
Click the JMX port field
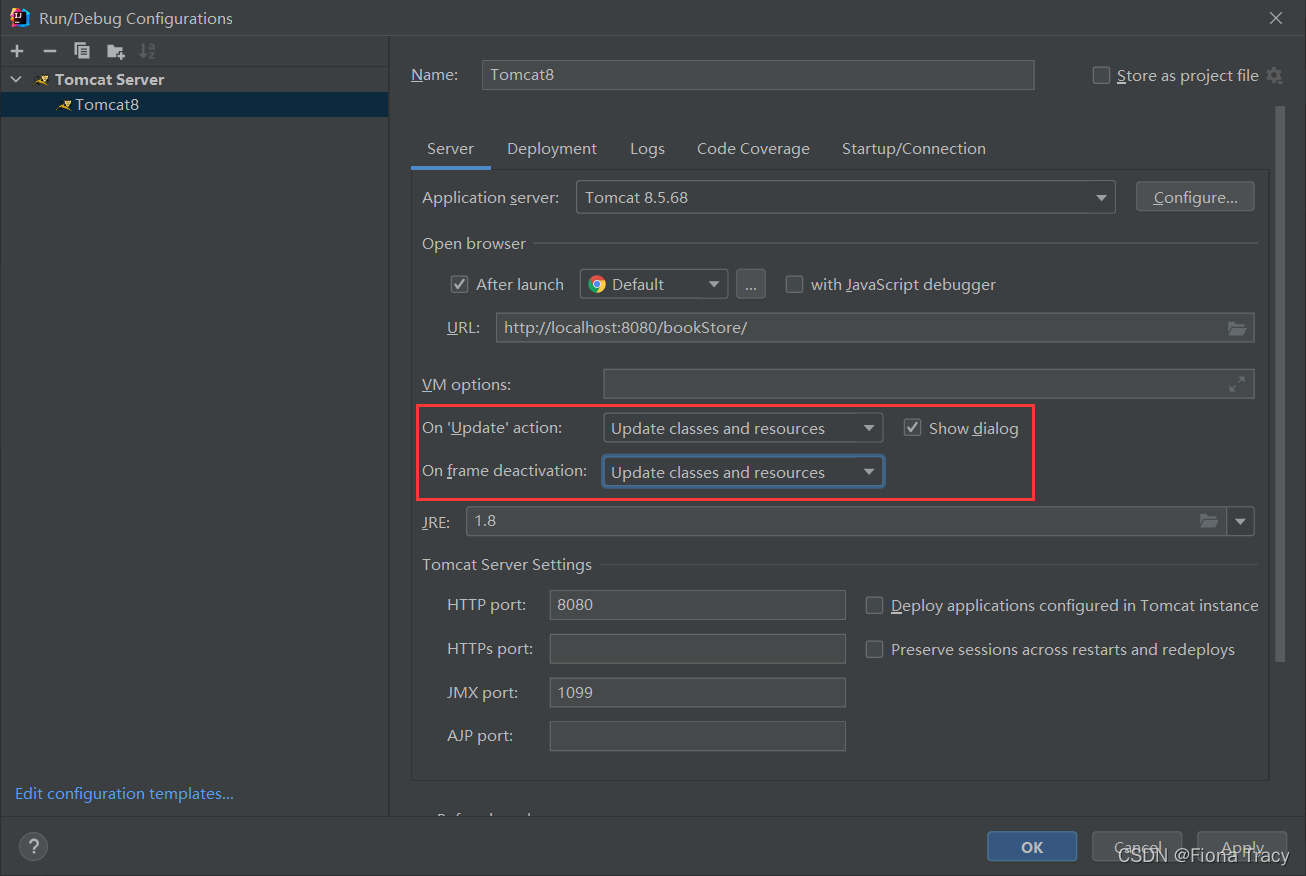click(698, 692)
